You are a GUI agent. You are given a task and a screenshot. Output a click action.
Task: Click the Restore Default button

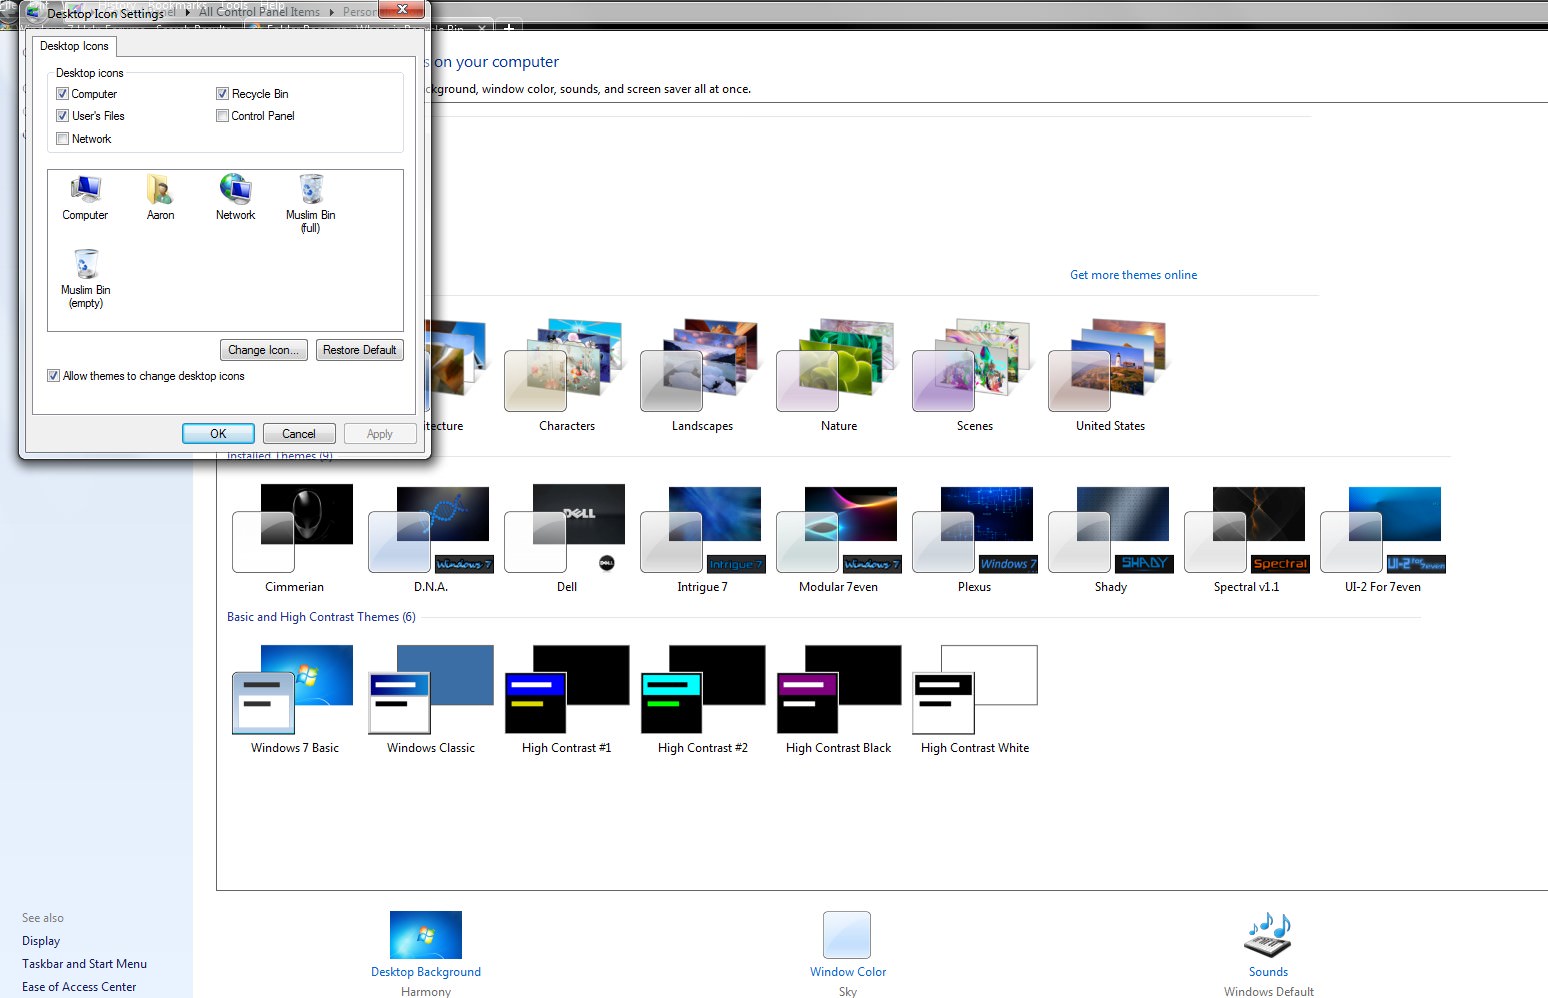(x=360, y=350)
